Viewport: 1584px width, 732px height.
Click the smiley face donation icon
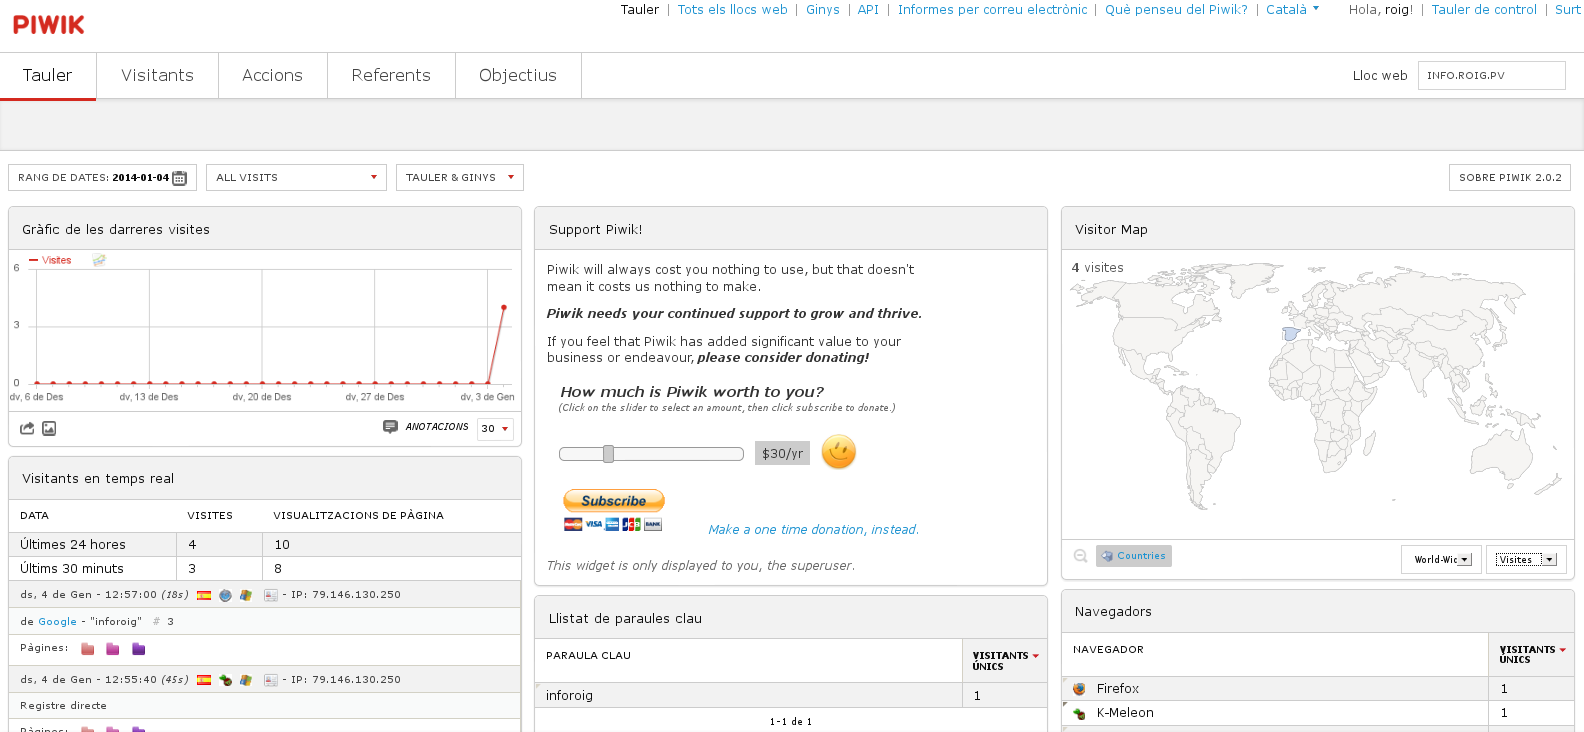839,452
